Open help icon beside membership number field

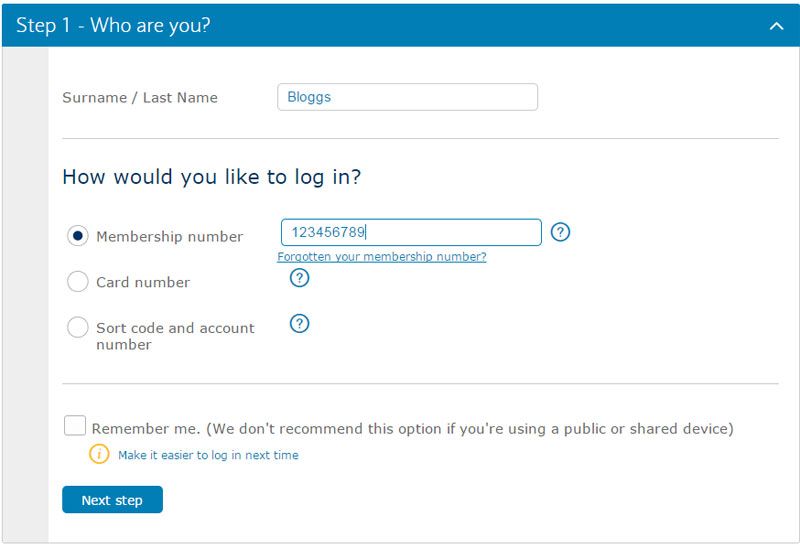pyautogui.click(x=561, y=232)
